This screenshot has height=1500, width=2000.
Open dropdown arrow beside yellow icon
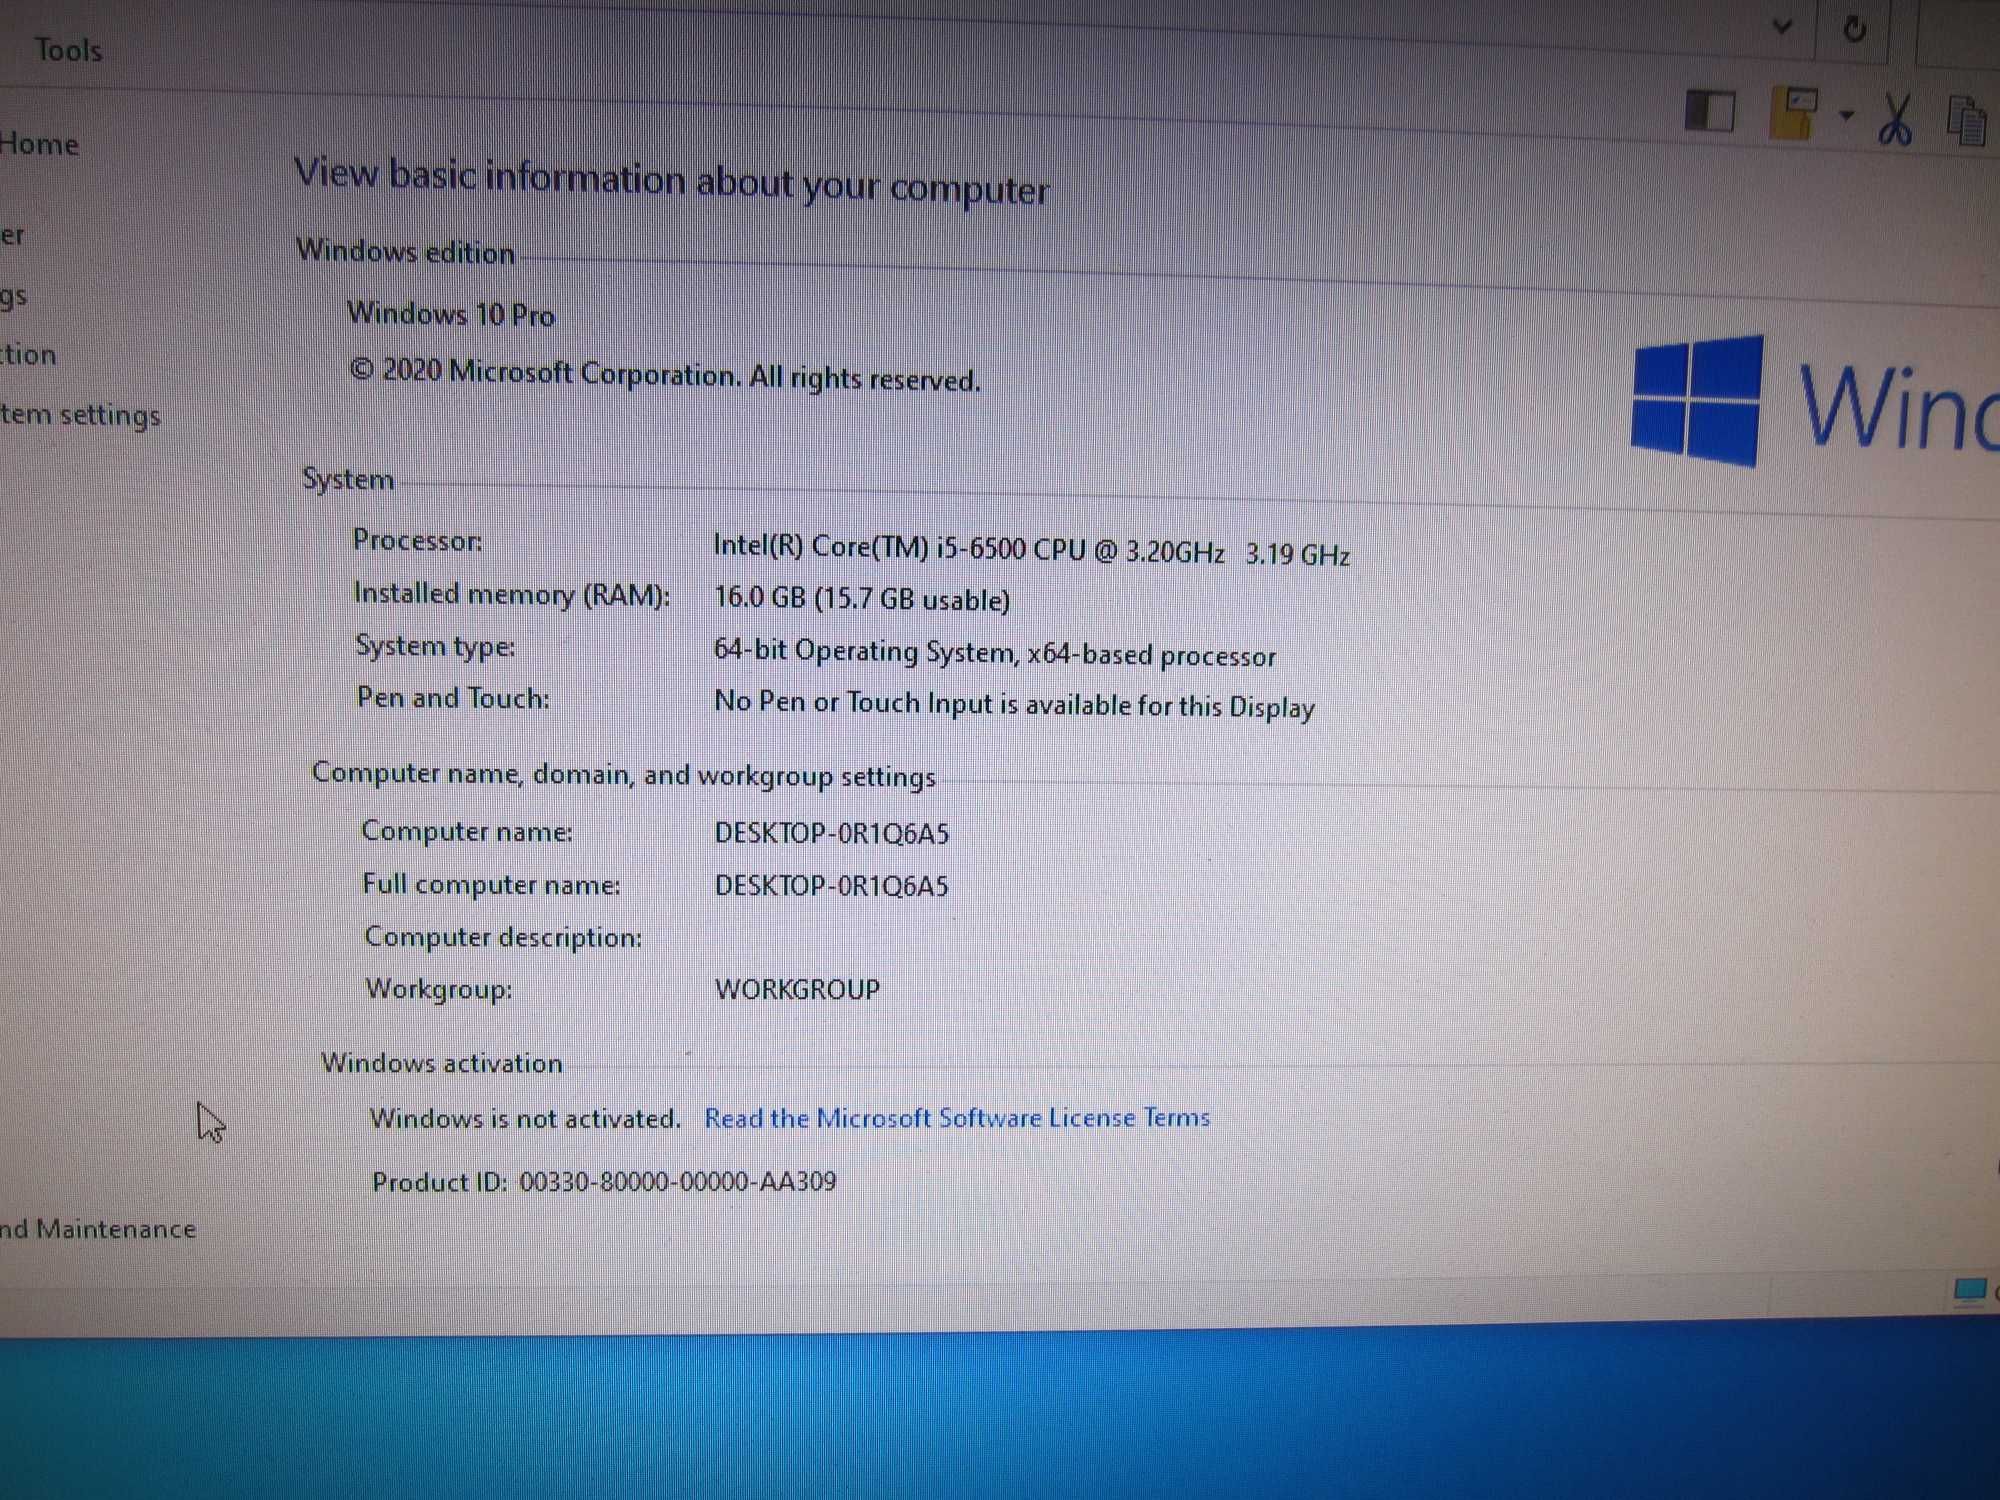[1846, 115]
